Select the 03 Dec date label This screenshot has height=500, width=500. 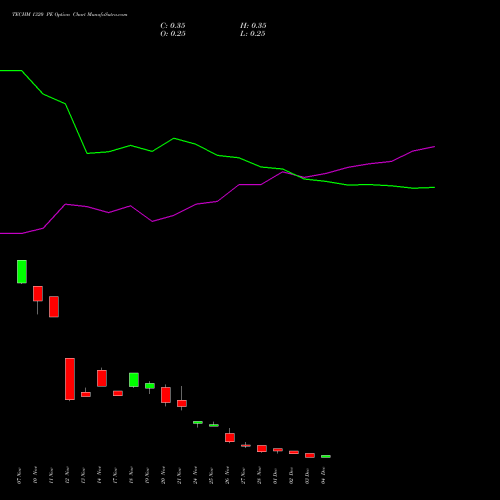click(x=307, y=476)
